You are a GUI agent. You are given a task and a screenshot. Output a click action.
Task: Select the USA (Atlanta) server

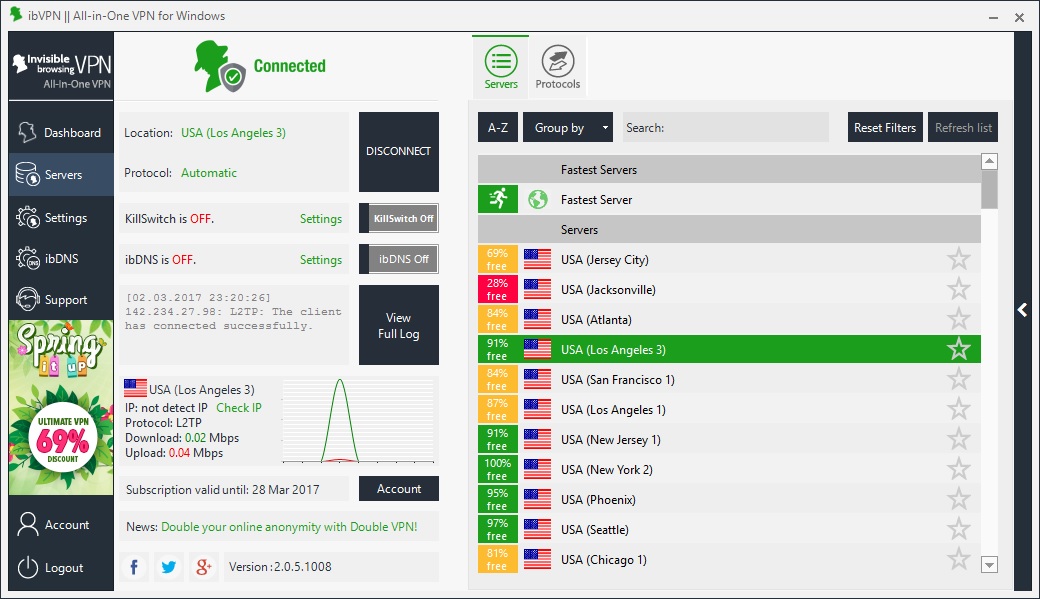coord(730,319)
